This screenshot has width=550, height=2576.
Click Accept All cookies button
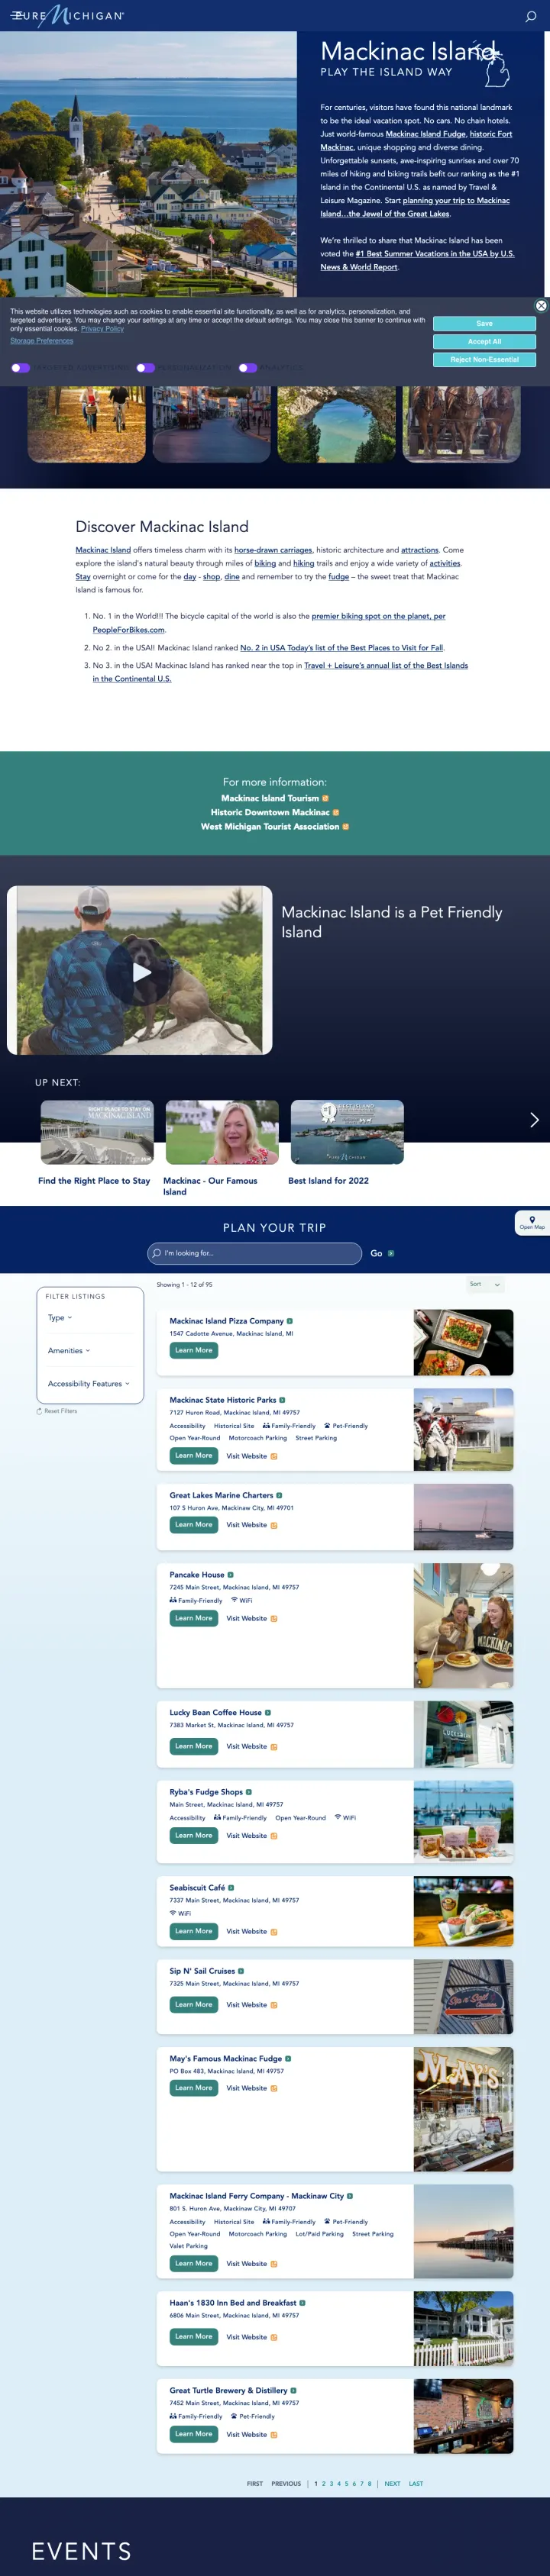tap(484, 342)
